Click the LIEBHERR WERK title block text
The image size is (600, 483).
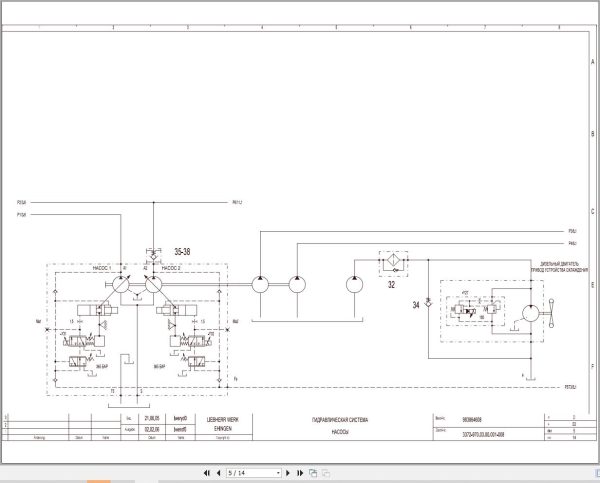tap(223, 419)
